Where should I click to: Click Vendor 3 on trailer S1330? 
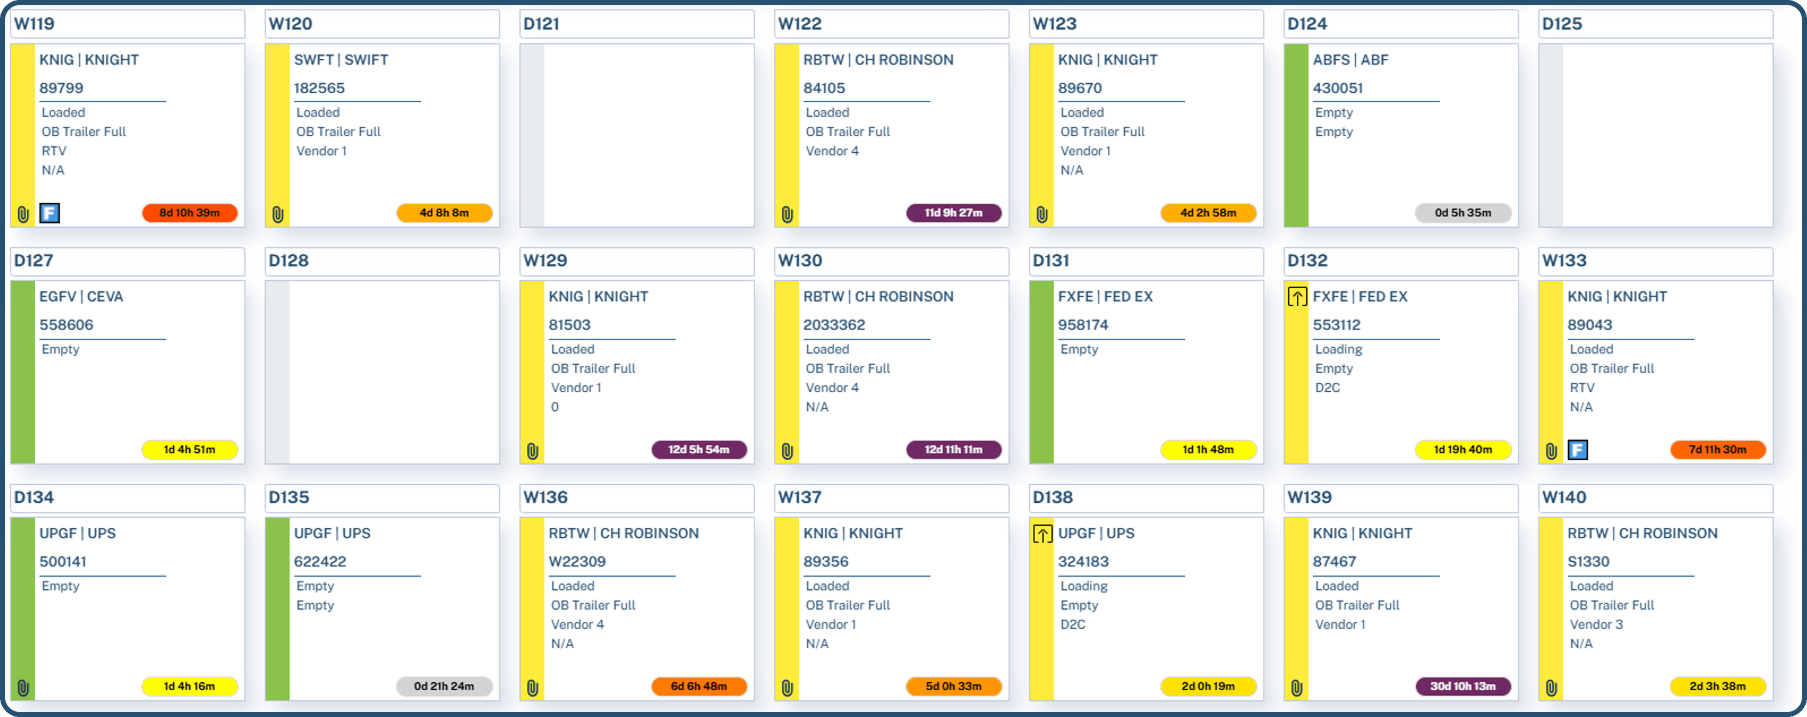[x=1597, y=625]
